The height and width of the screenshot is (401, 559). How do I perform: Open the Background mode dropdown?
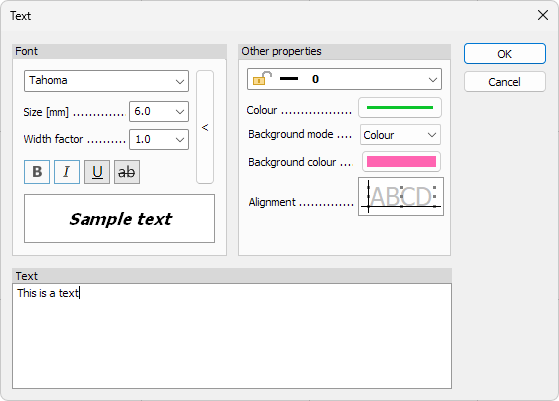(400, 135)
